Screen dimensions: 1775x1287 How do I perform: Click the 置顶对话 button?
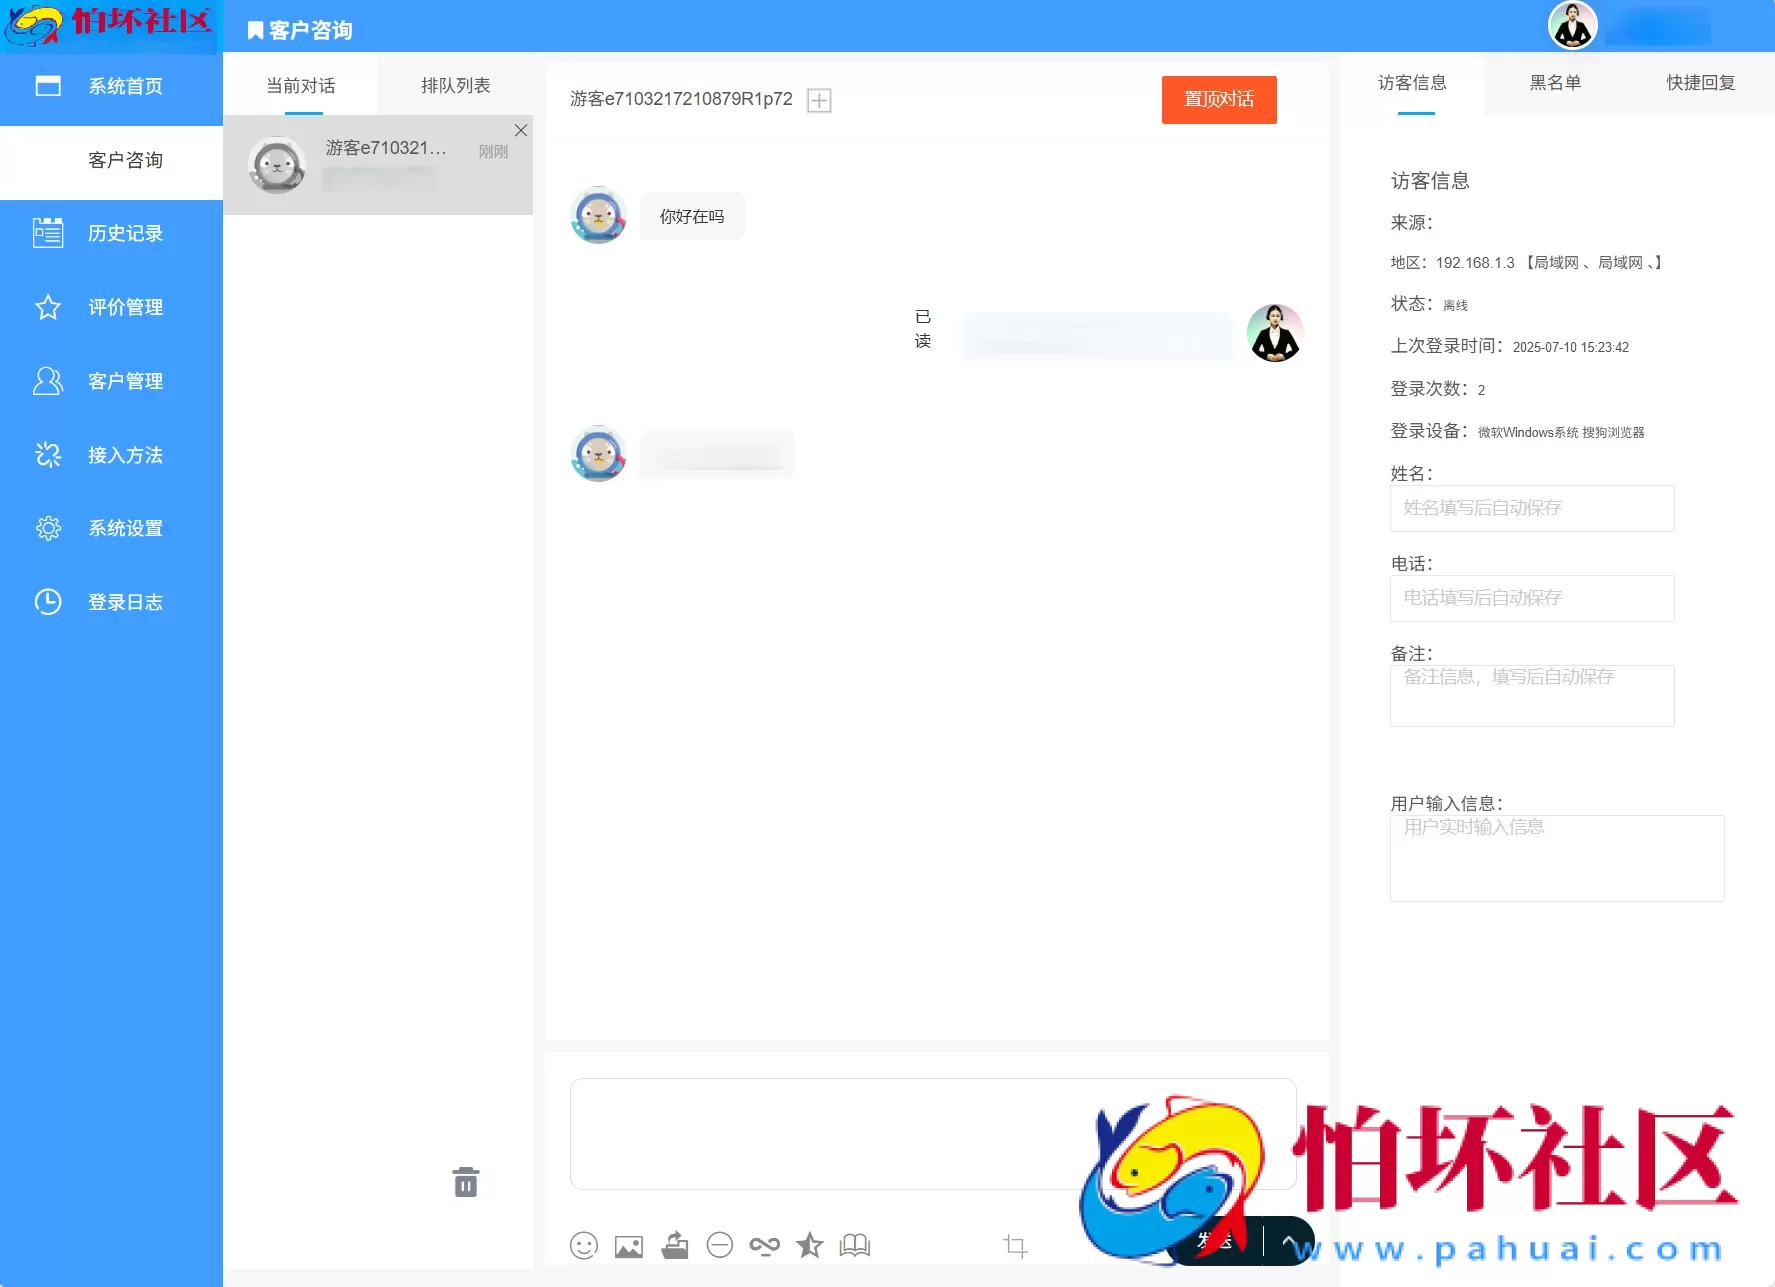(1219, 99)
